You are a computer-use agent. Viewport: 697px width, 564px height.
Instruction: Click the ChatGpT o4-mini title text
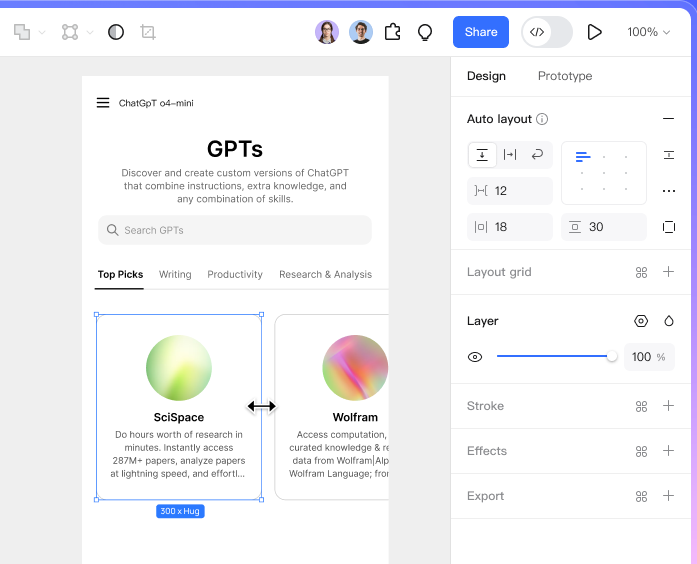coord(156,103)
